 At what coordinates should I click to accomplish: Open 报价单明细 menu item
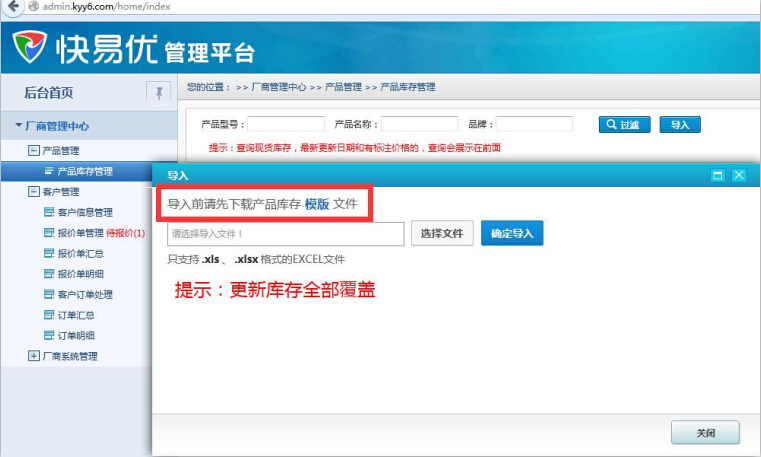tap(81, 274)
